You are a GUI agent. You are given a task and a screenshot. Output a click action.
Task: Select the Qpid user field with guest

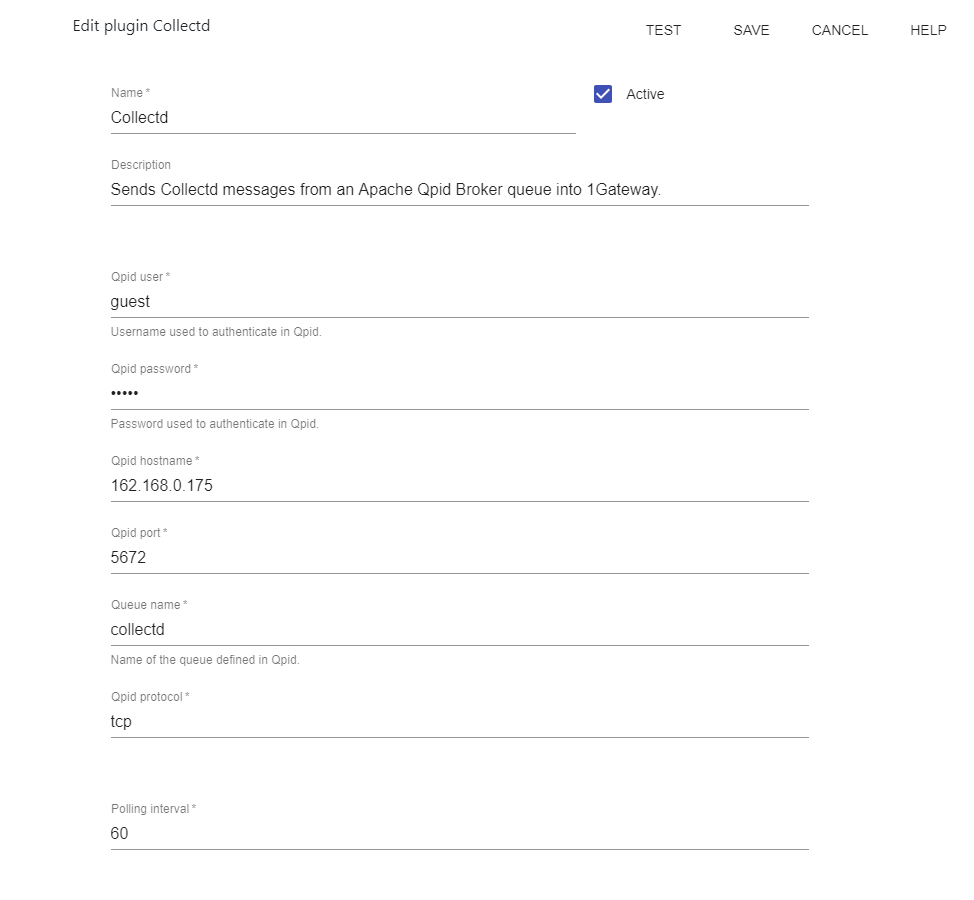459,301
